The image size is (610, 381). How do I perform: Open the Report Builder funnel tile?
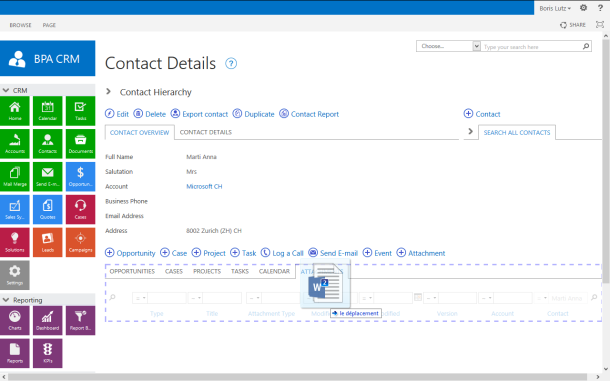[x=81, y=320]
